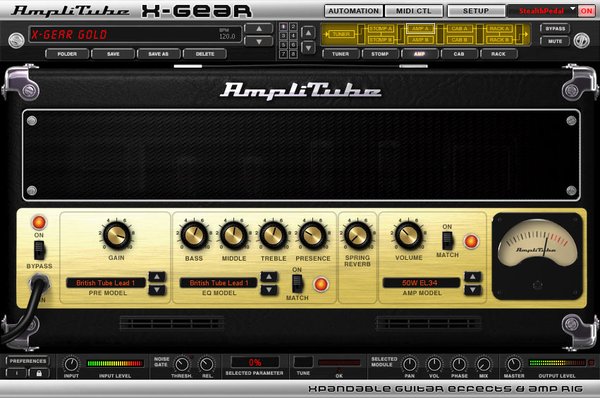The height and width of the screenshot is (398, 600).
Task: Select RACK A block in the signal chain
Action: click(499, 29)
